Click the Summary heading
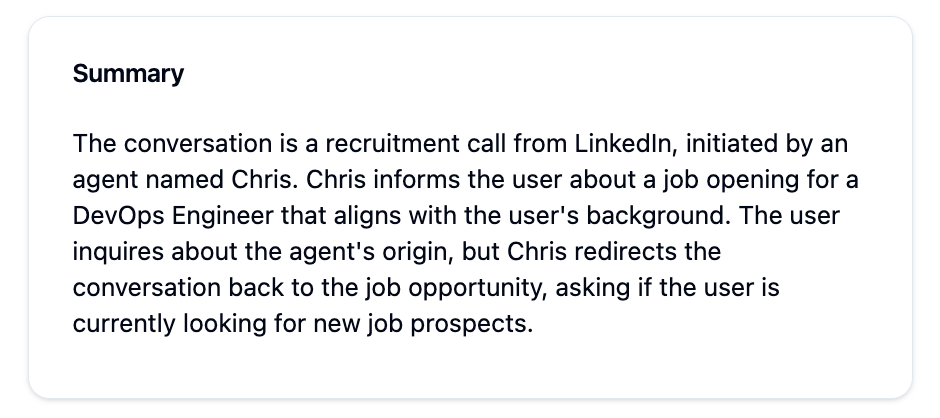The image size is (940, 418). click(x=128, y=74)
